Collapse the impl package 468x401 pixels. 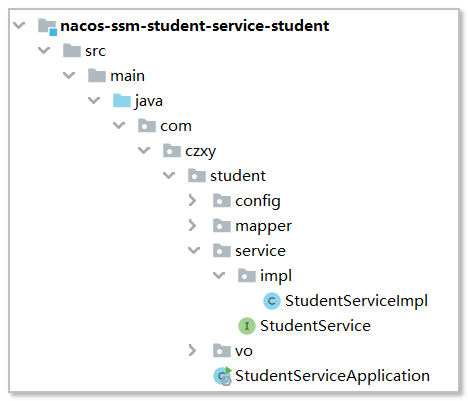click(x=219, y=275)
